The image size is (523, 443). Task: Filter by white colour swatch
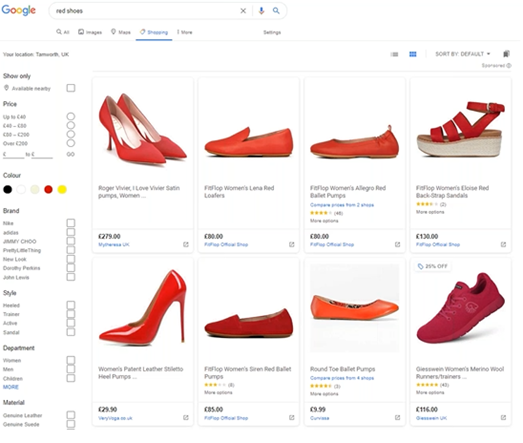pyautogui.click(x=21, y=189)
